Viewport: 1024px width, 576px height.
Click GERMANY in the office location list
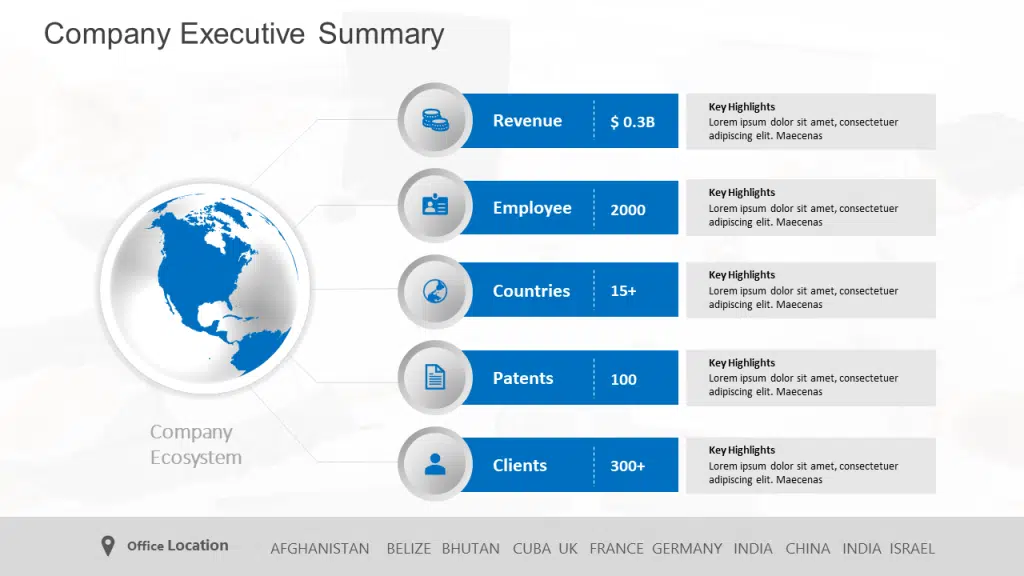[686, 548]
